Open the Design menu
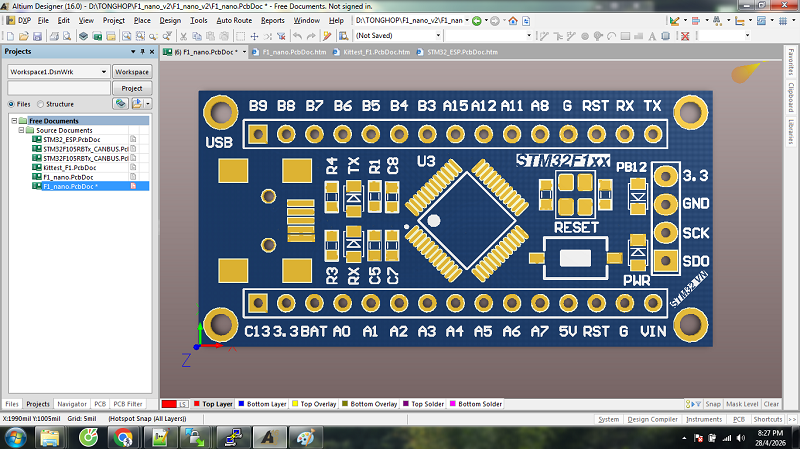This screenshot has height=449, width=800. tap(170, 20)
